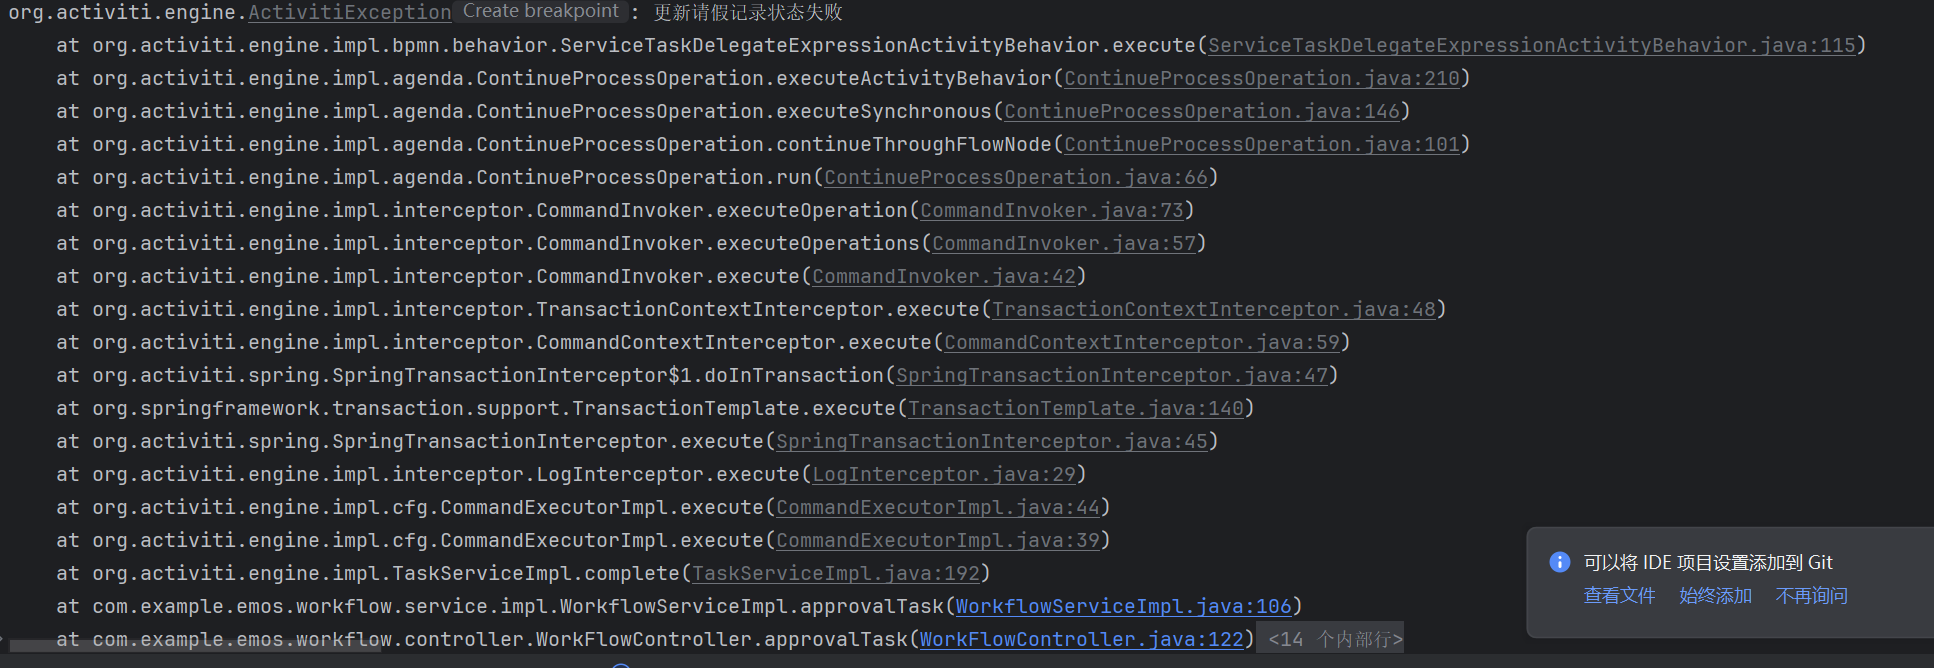Open TaskServiceImpl.java:192 link

[x=835, y=574]
